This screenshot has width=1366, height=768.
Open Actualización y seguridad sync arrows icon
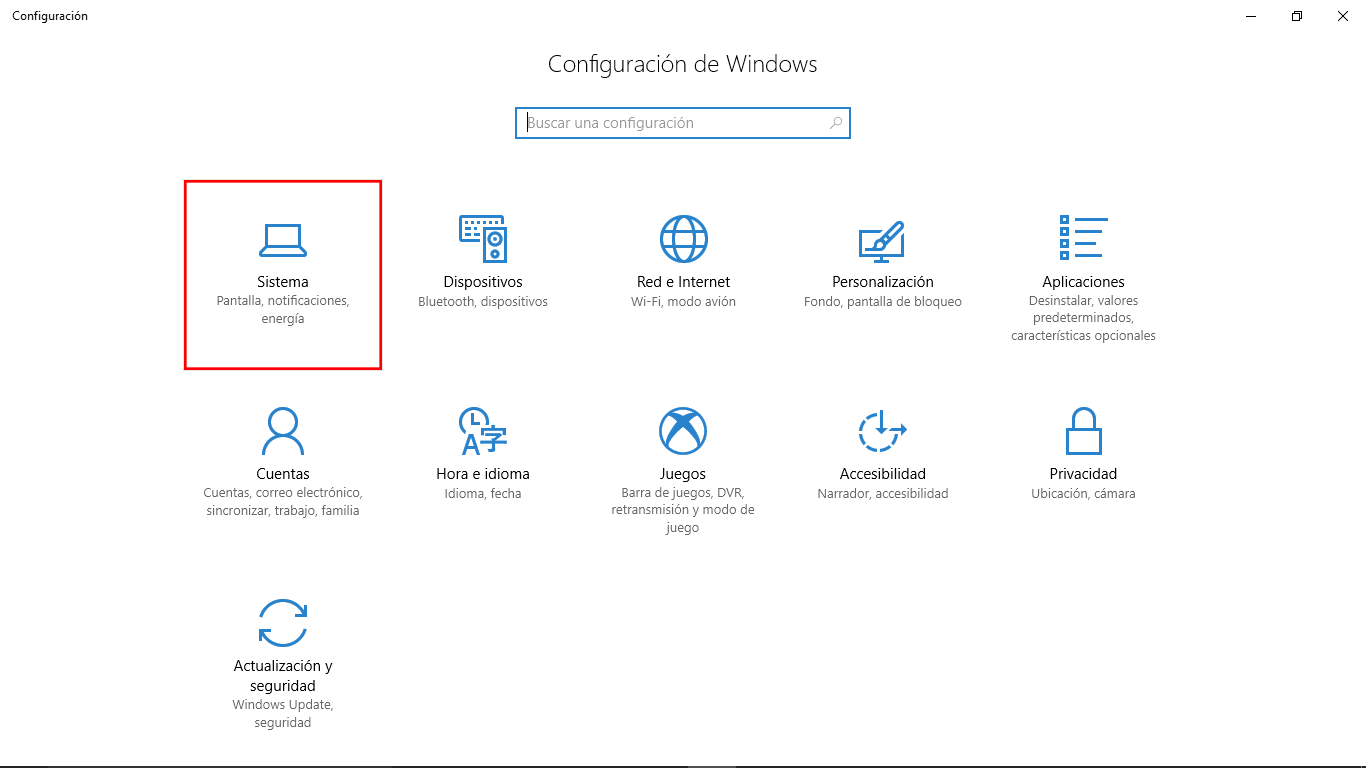[283, 623]
